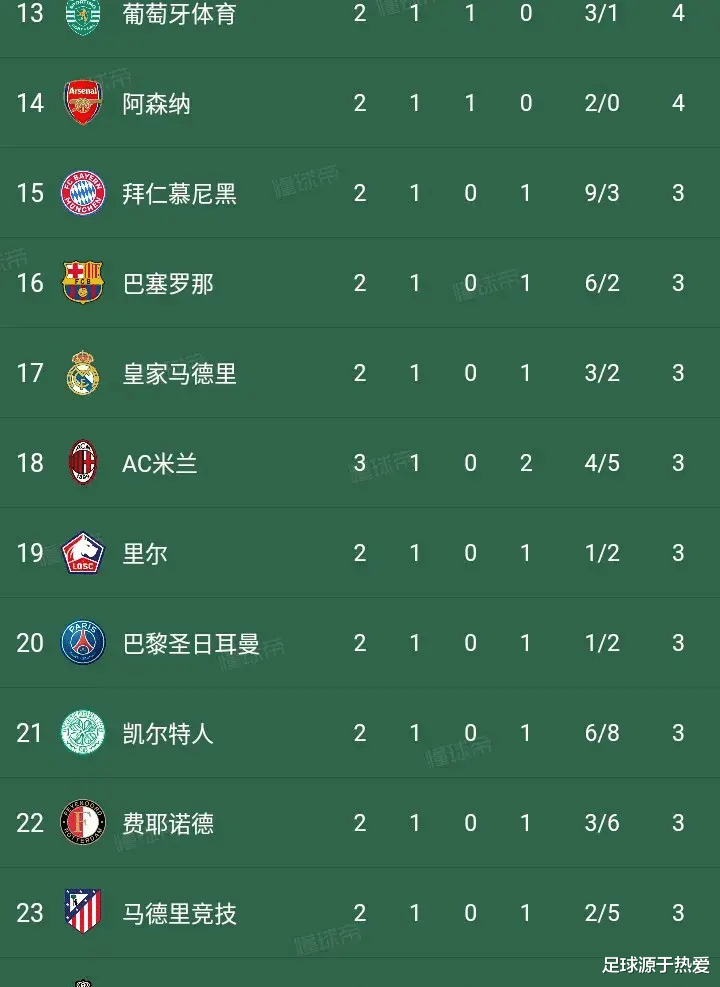Viewport: 720px width, 987px height.
Task: Open the AC Milan badge
Action: tap(83, 463)
